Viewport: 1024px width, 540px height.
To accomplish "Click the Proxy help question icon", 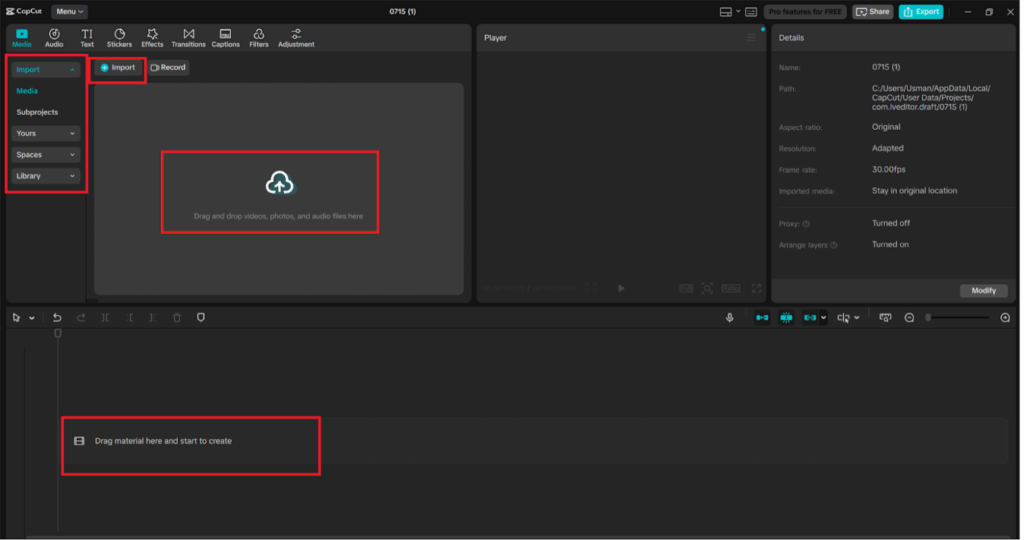I will click(x=806, y=224).
